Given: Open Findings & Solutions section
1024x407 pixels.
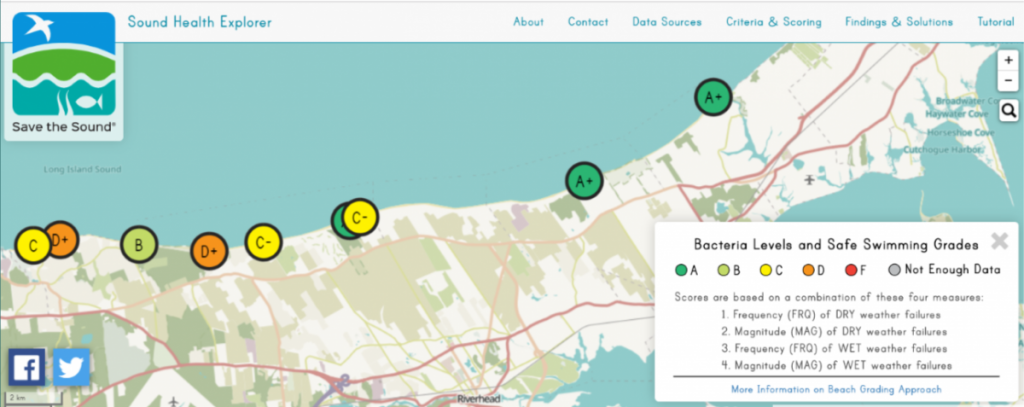Looking at the screenshot, I should [898, 22].
